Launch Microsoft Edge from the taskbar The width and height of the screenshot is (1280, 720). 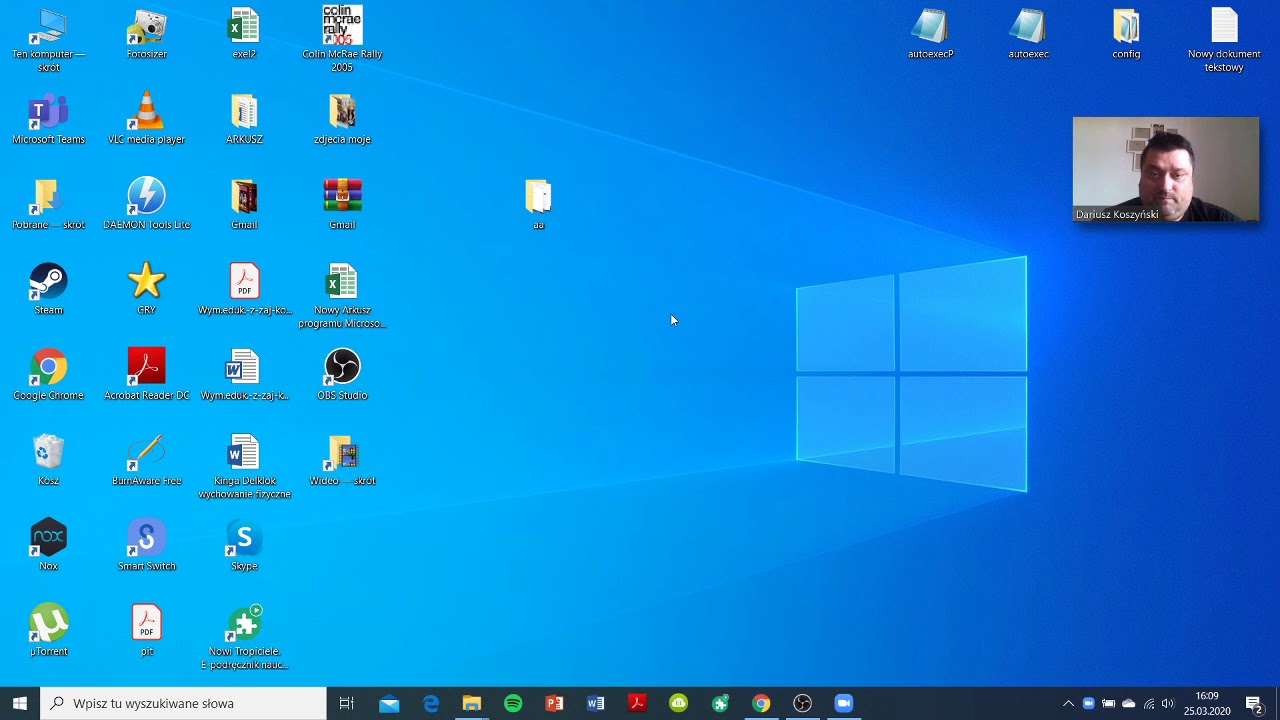coord(431,703)
